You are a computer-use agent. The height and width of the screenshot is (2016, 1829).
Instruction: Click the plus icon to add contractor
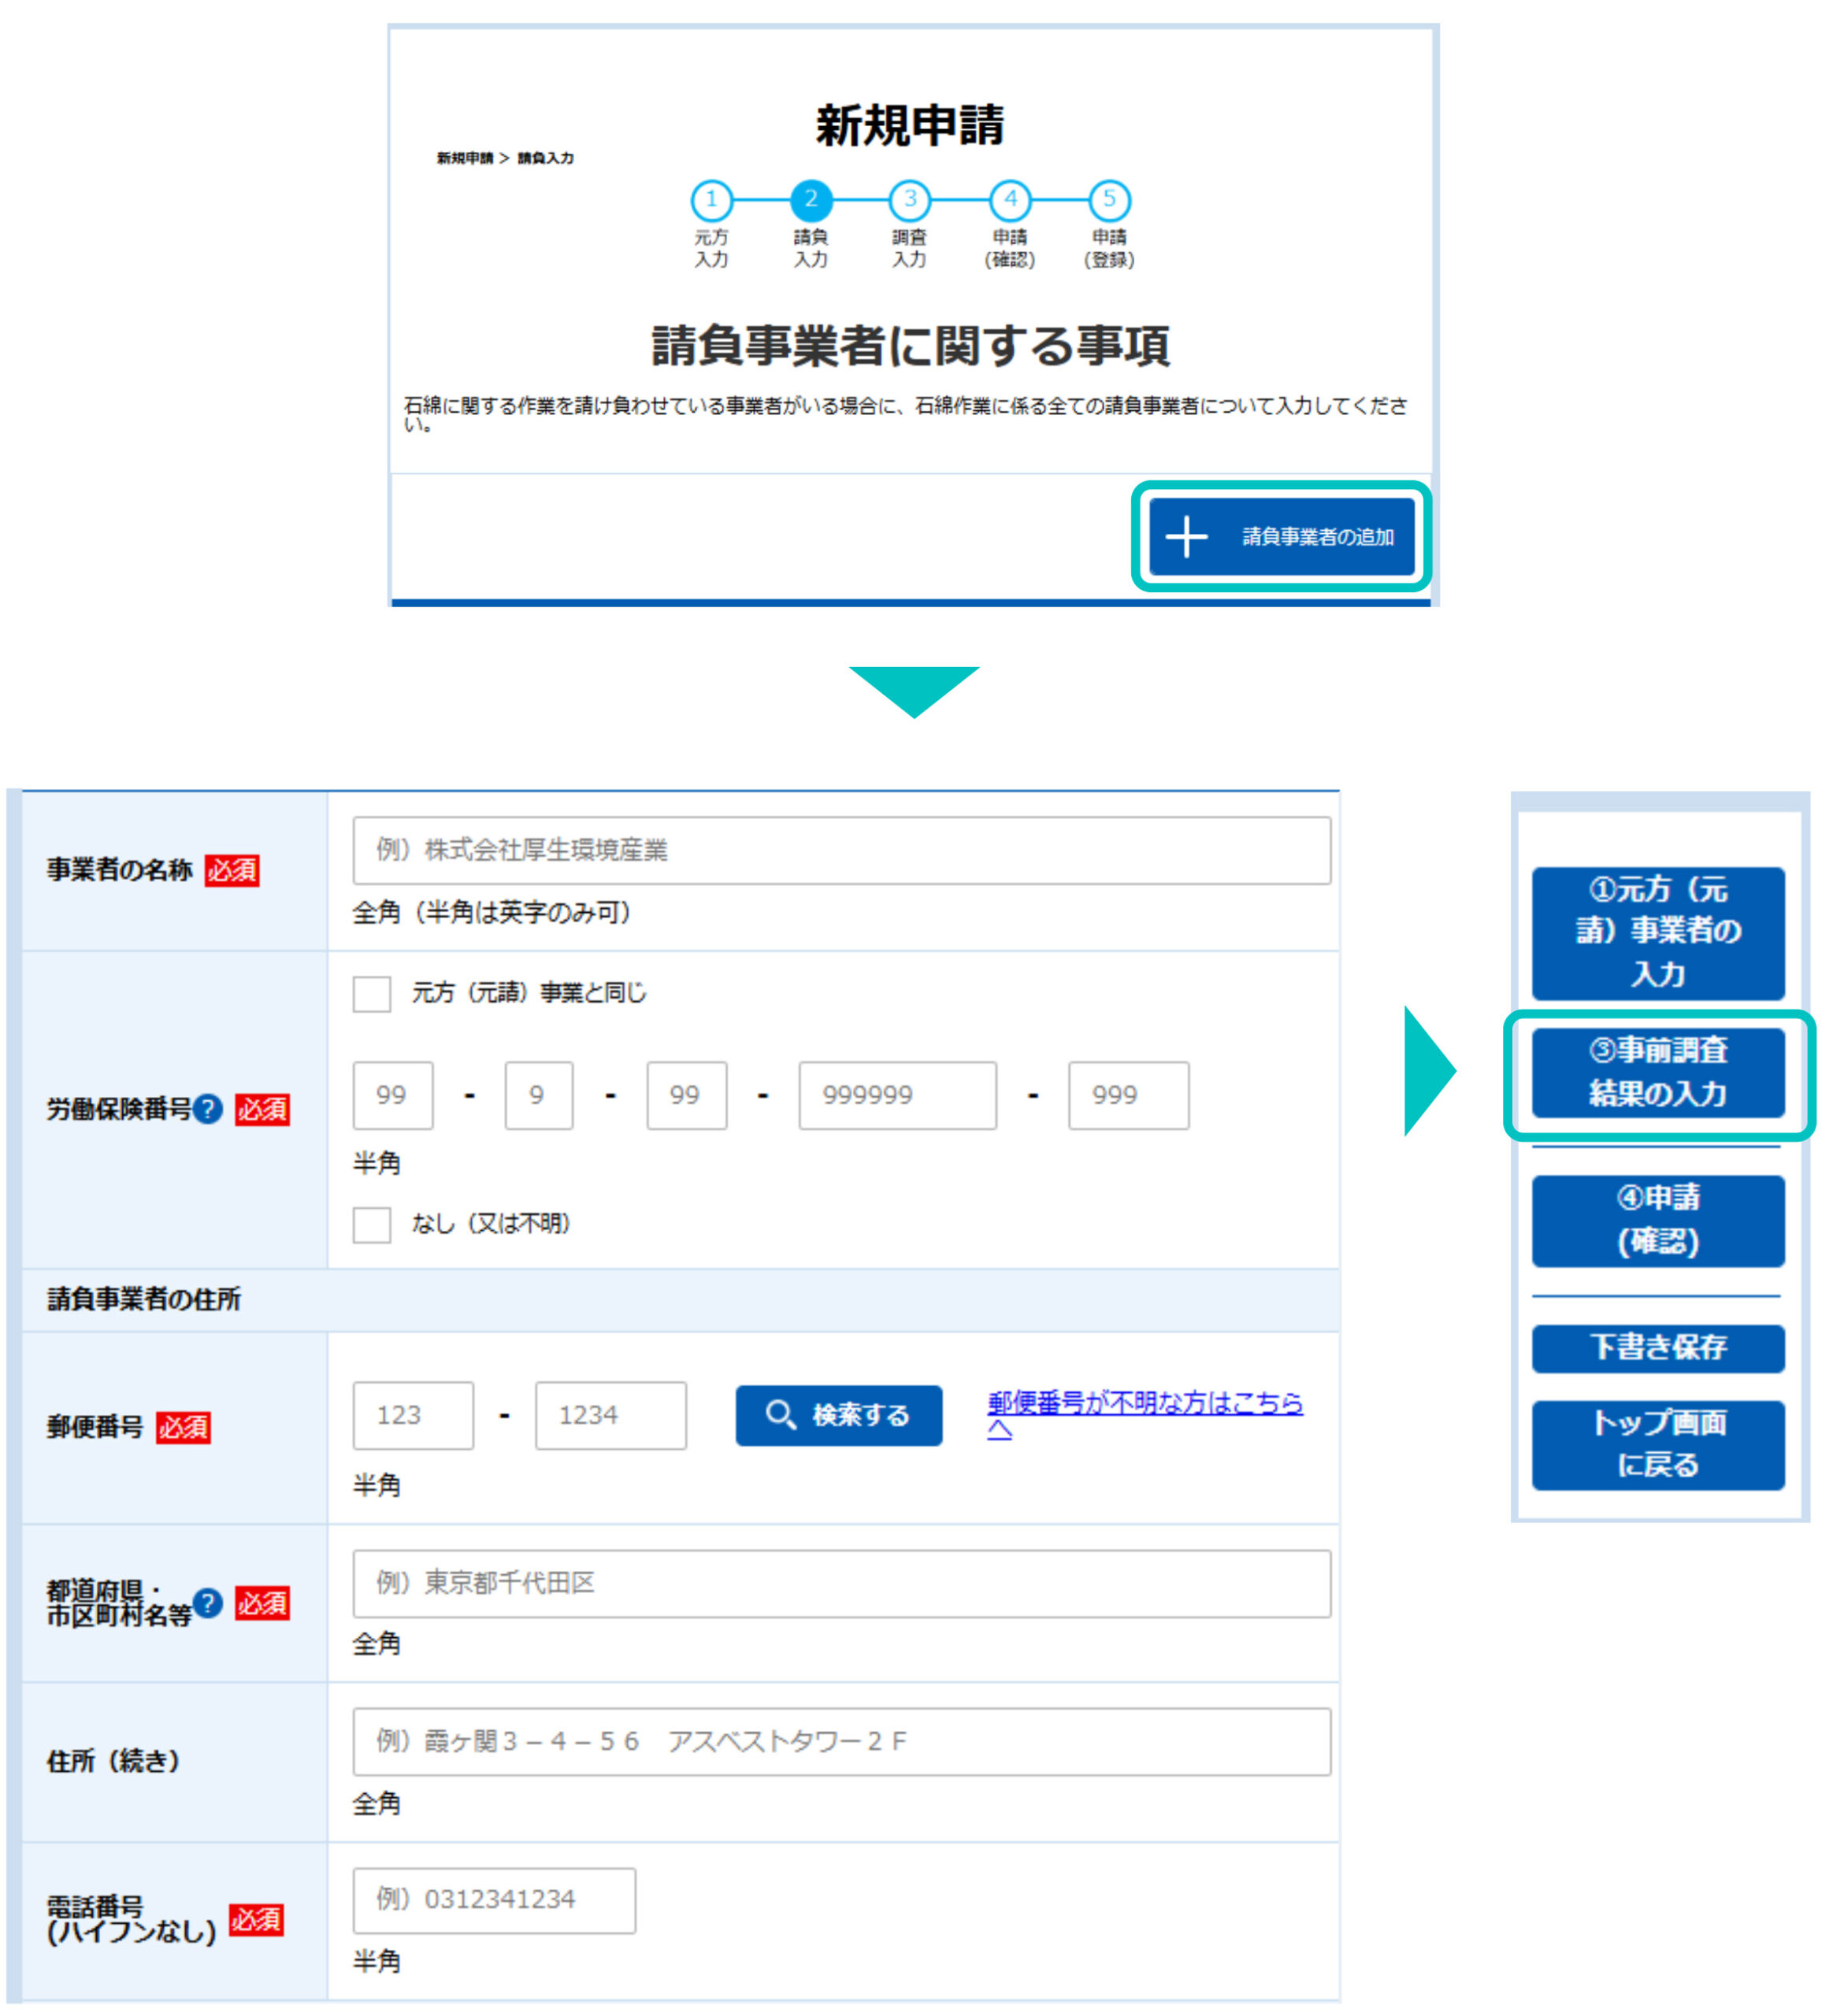click(1186, 537)
